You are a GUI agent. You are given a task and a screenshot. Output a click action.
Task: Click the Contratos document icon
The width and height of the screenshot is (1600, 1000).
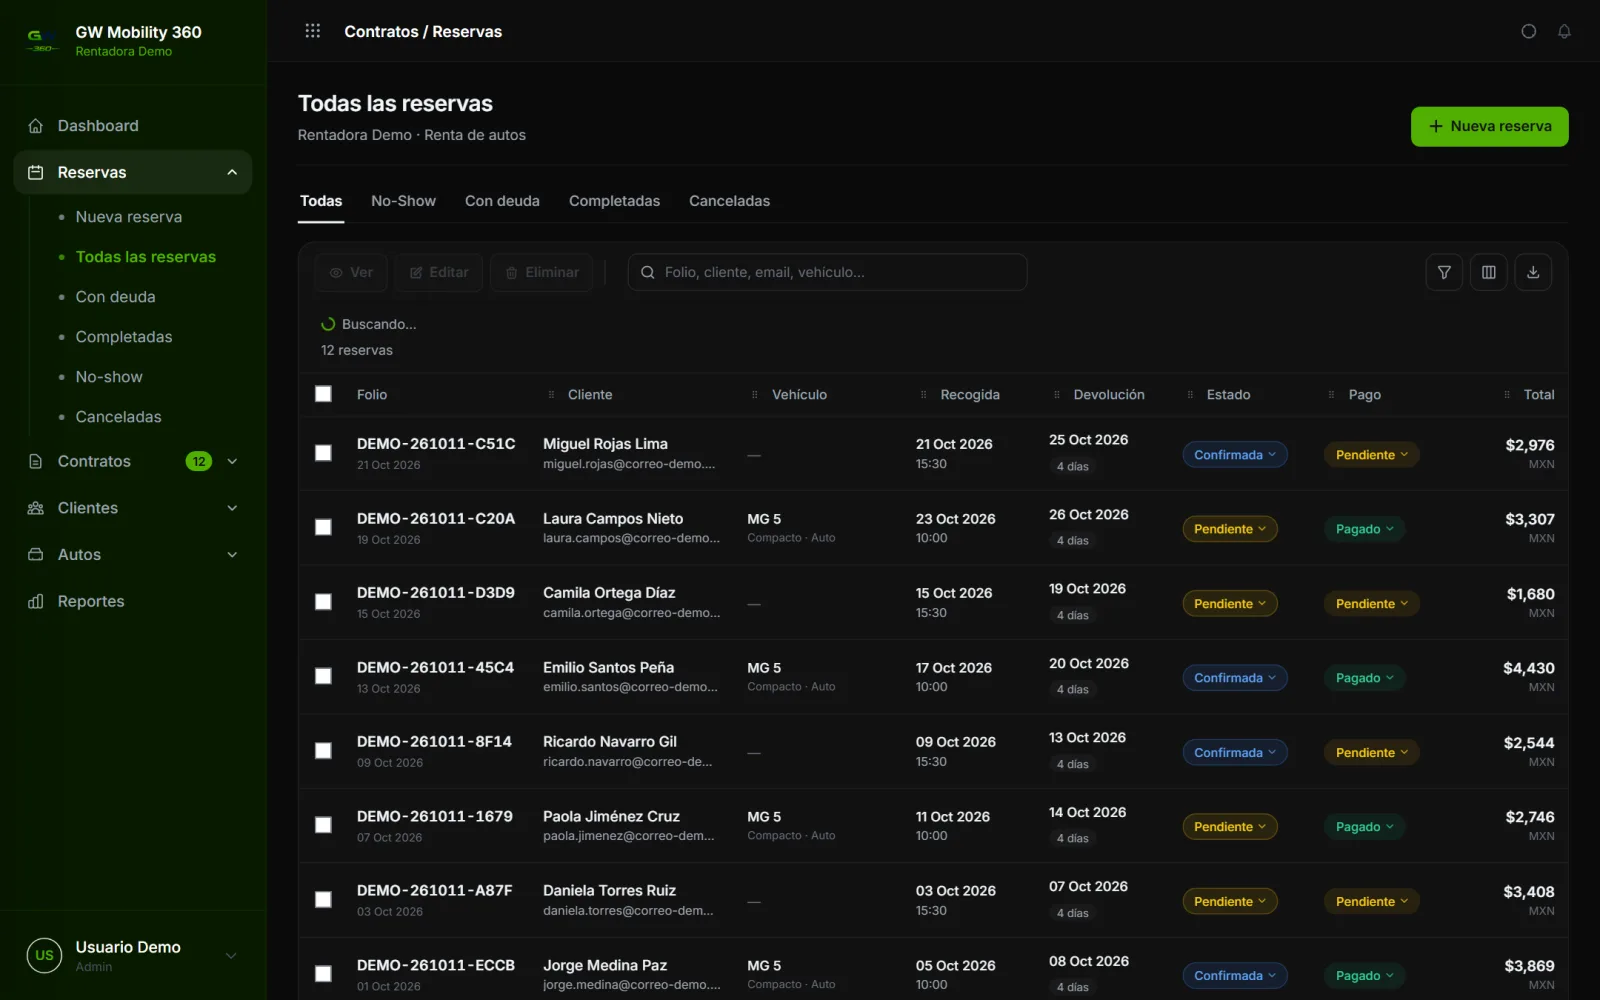pyautogui.click(x=36, y=461)
